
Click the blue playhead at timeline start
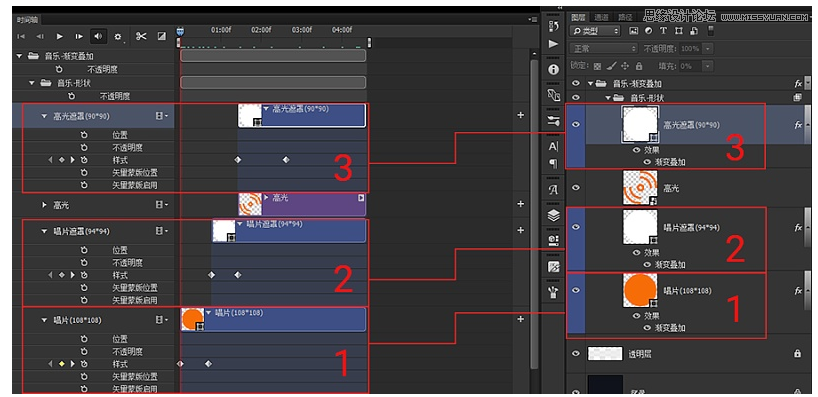click(180, 32)
